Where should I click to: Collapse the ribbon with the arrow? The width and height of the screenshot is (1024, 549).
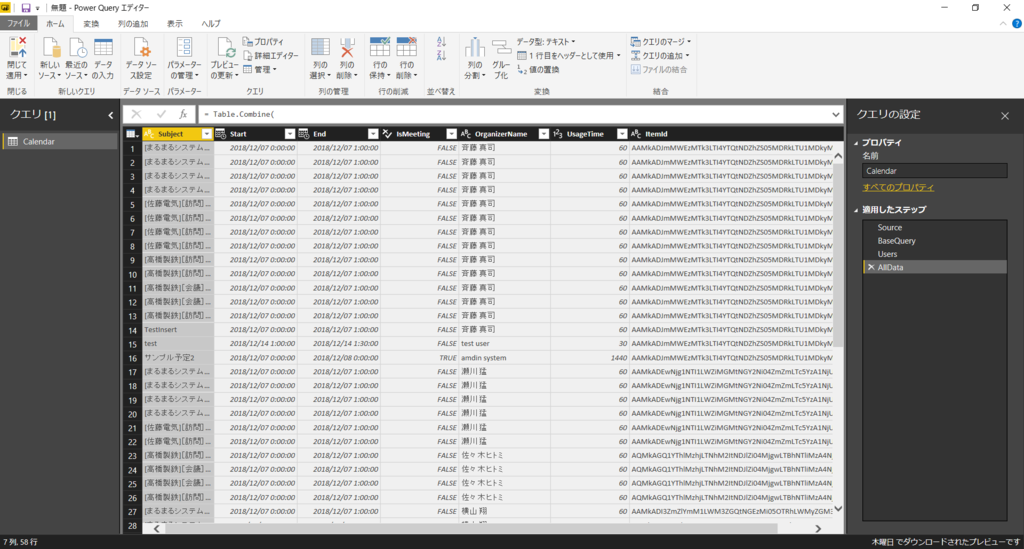coord(1003,24)
